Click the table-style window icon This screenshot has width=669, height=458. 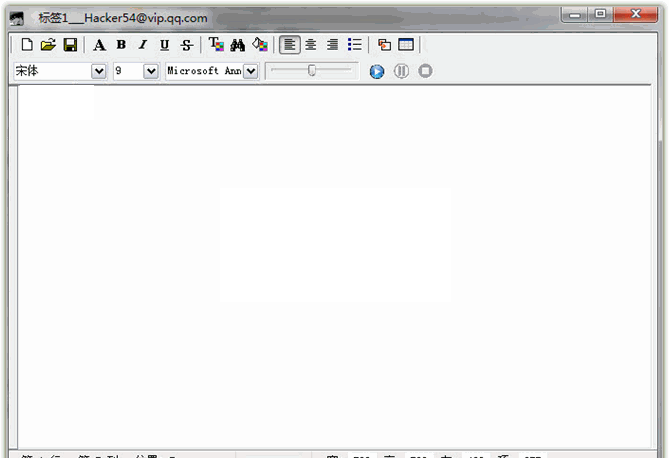(406, 45)
